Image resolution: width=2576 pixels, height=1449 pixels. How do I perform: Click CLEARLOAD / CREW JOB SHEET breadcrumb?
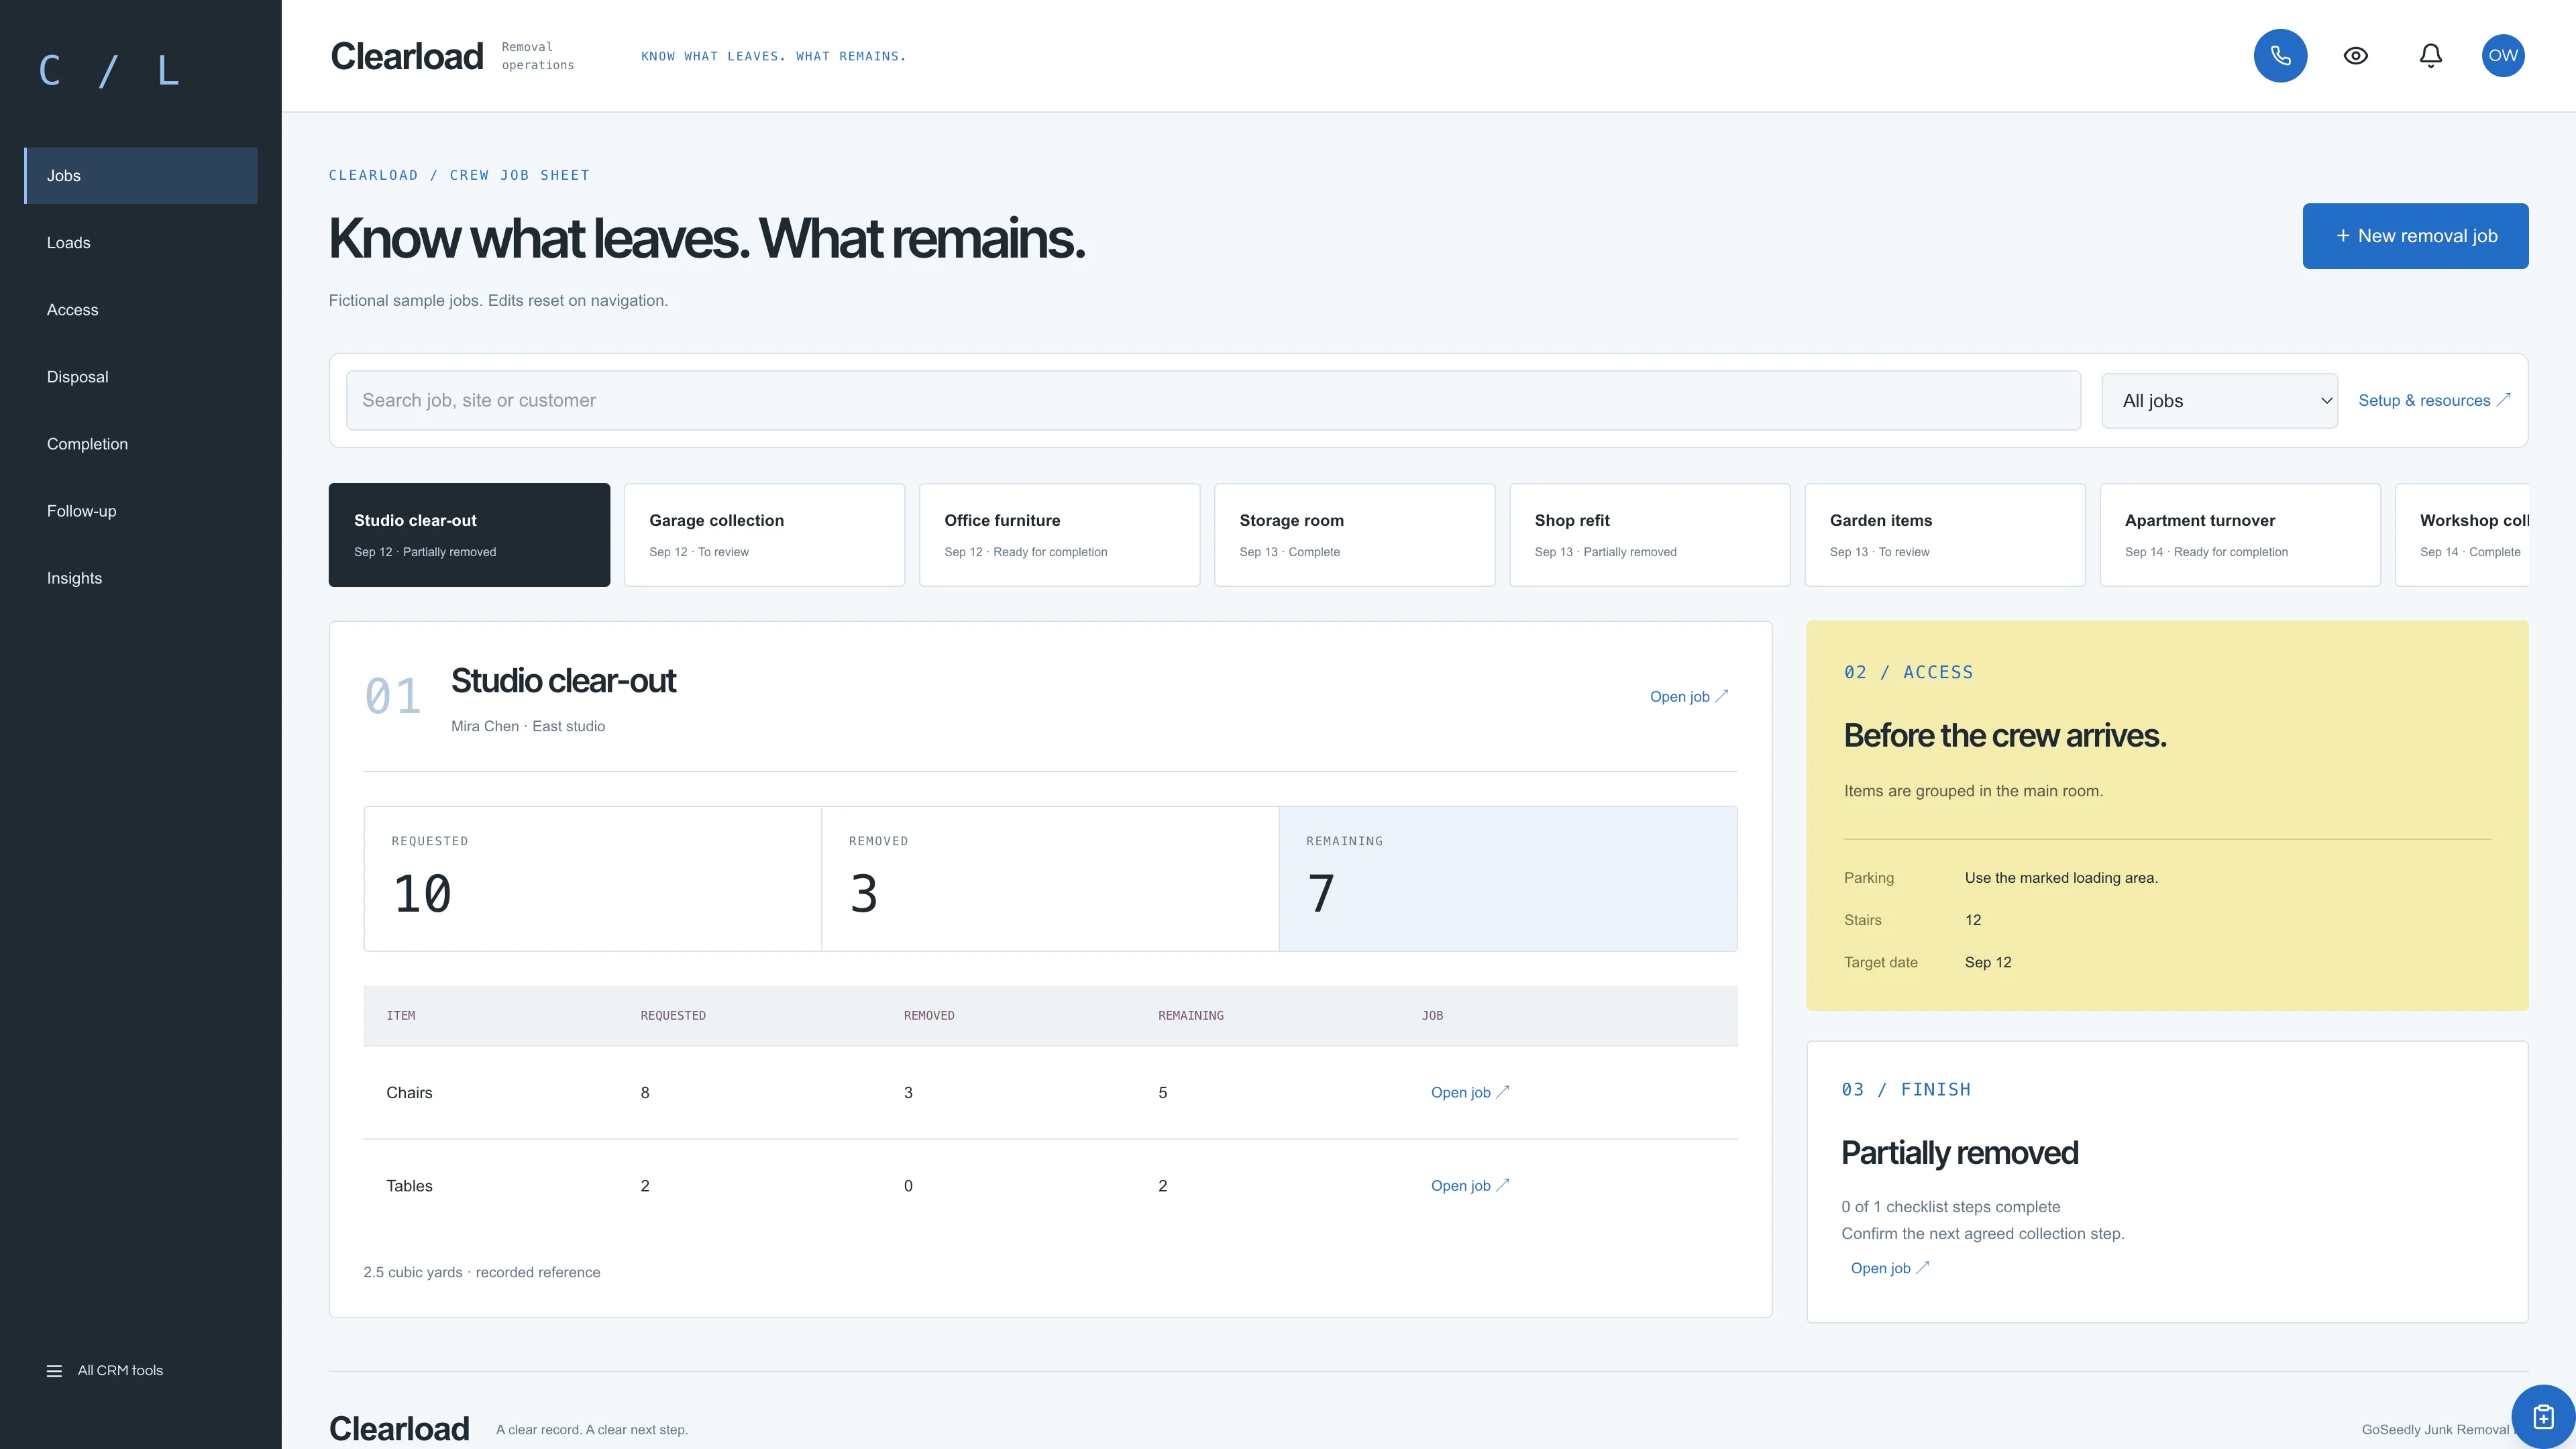pos(459,175)
